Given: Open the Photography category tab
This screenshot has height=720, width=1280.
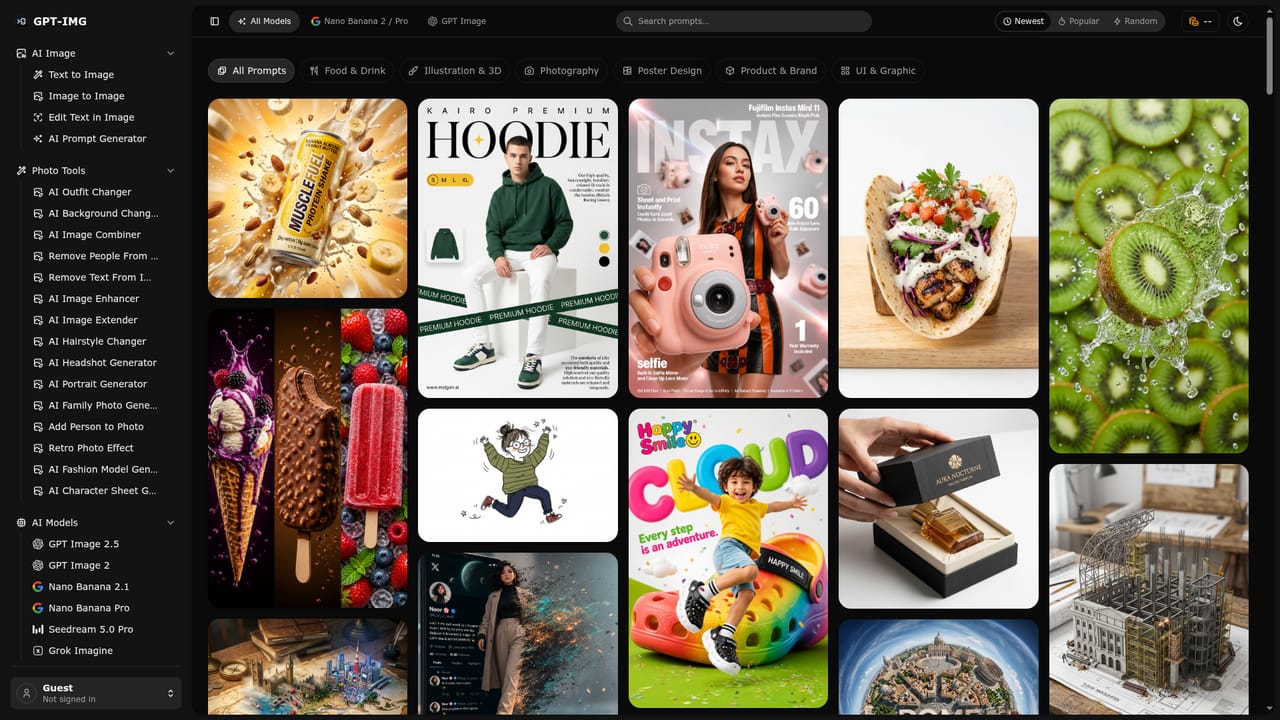Looking at the screenshot, I should pyautogui.click(x=561, y=70).
